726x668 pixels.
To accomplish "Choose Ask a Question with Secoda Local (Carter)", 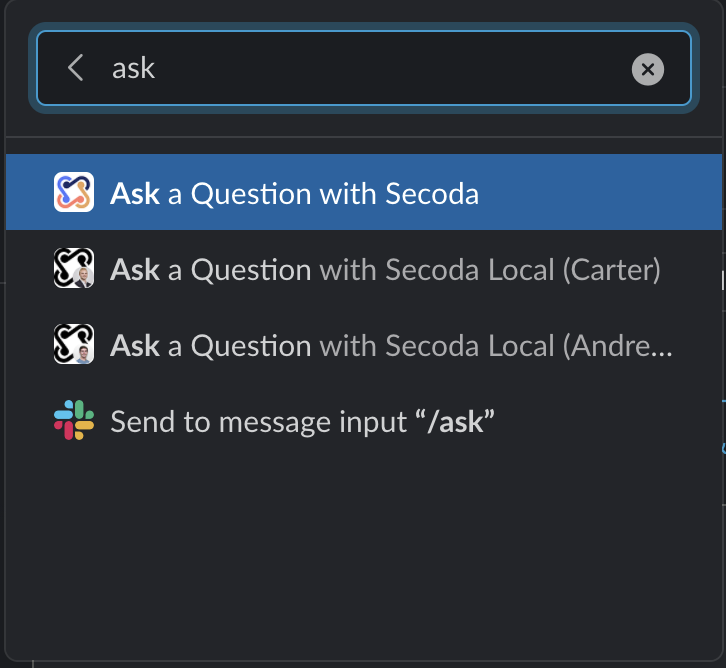I will point(385,269).
